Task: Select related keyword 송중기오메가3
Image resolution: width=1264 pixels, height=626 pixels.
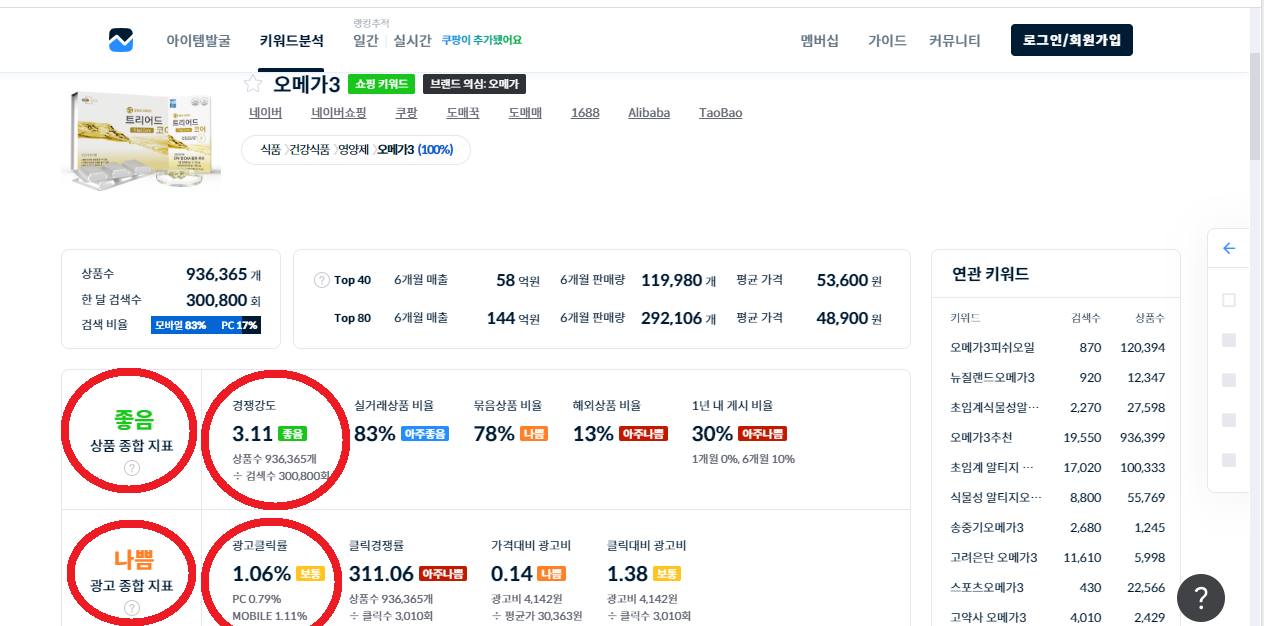Action: (x=986, y=527)
